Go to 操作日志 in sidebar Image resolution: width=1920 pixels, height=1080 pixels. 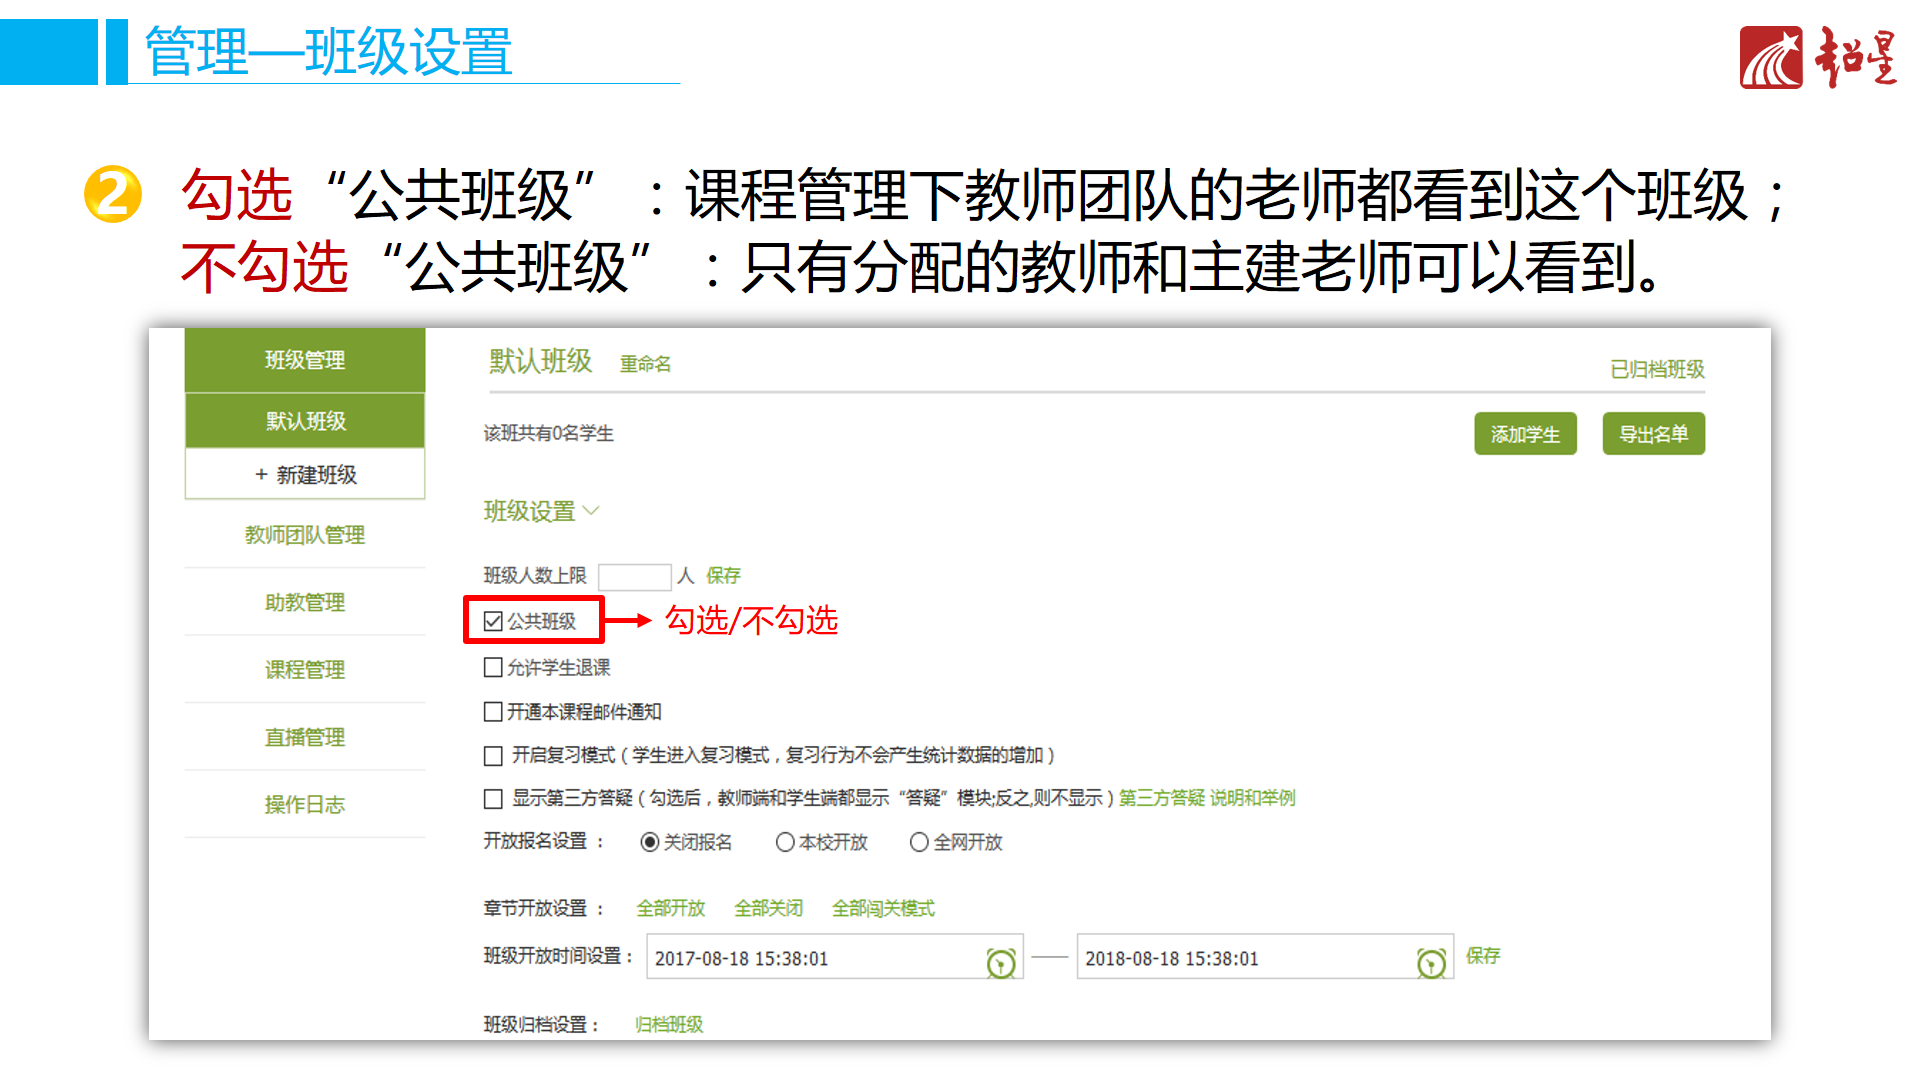305,805
